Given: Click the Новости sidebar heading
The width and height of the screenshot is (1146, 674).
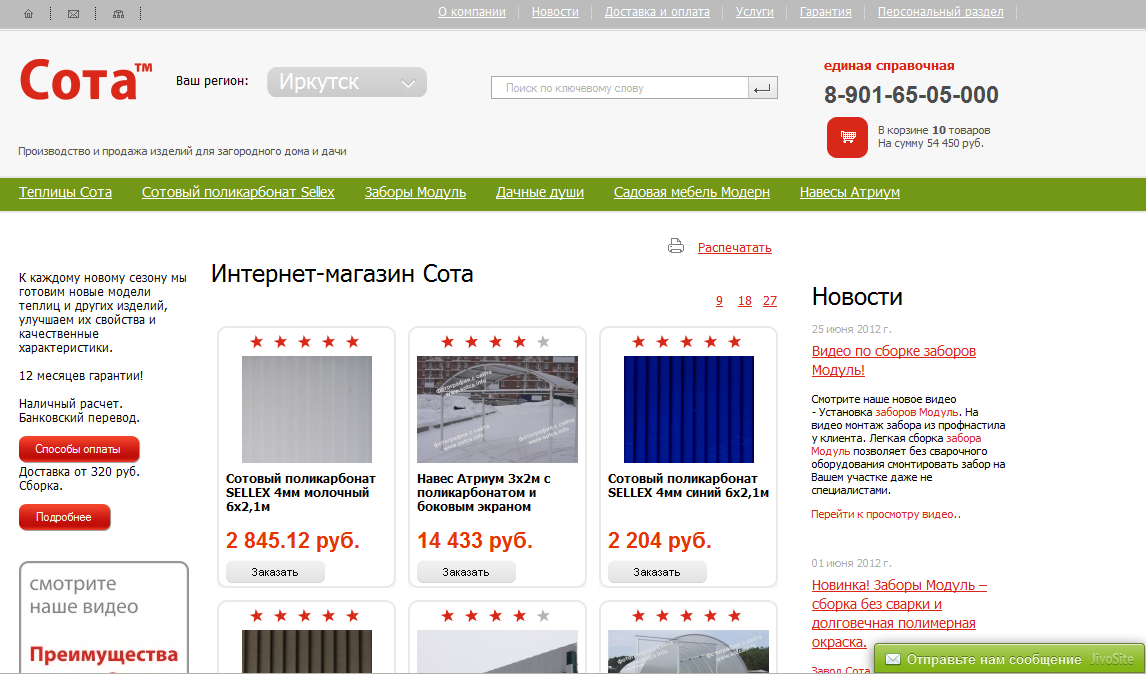Looking at the screenshot, I should click(x=857, y=296).
